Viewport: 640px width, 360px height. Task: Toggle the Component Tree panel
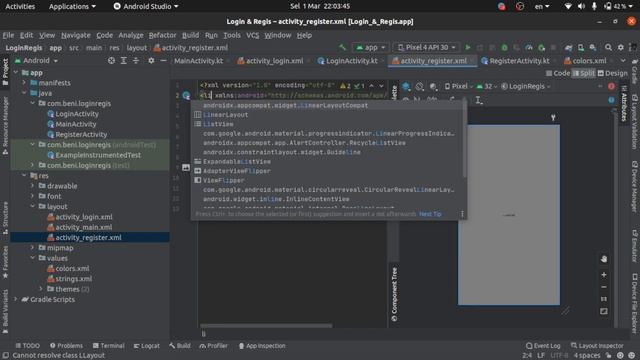(x=394, y=294)
